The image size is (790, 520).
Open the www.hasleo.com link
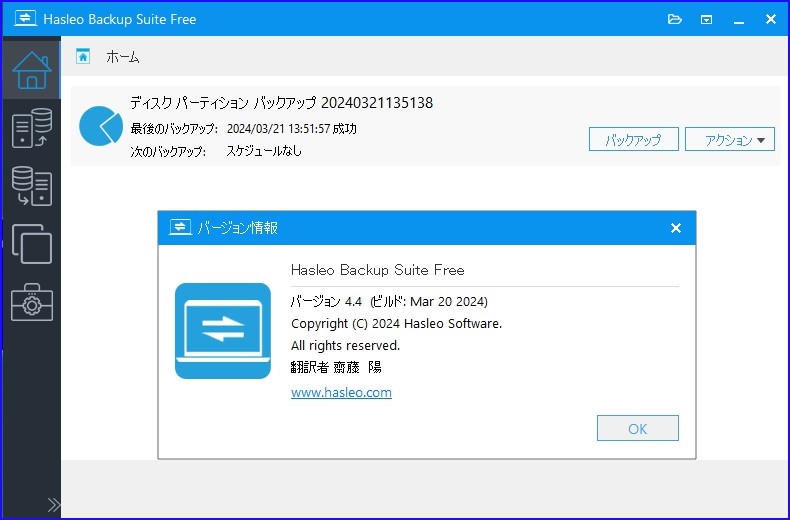tap(341, 392)
